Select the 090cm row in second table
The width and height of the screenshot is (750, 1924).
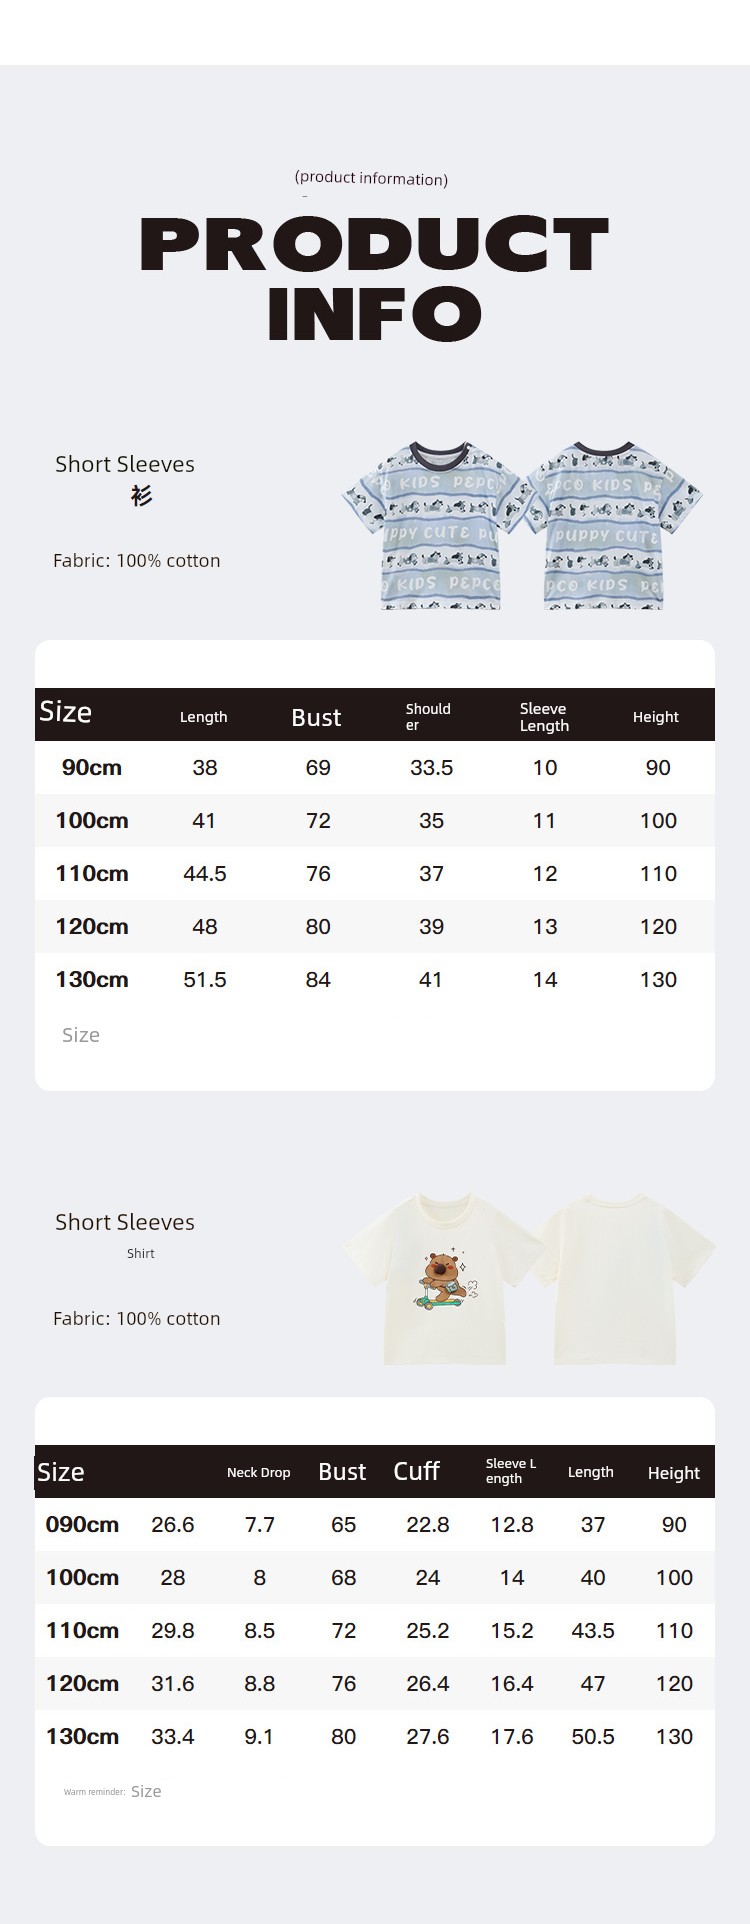375,1524
